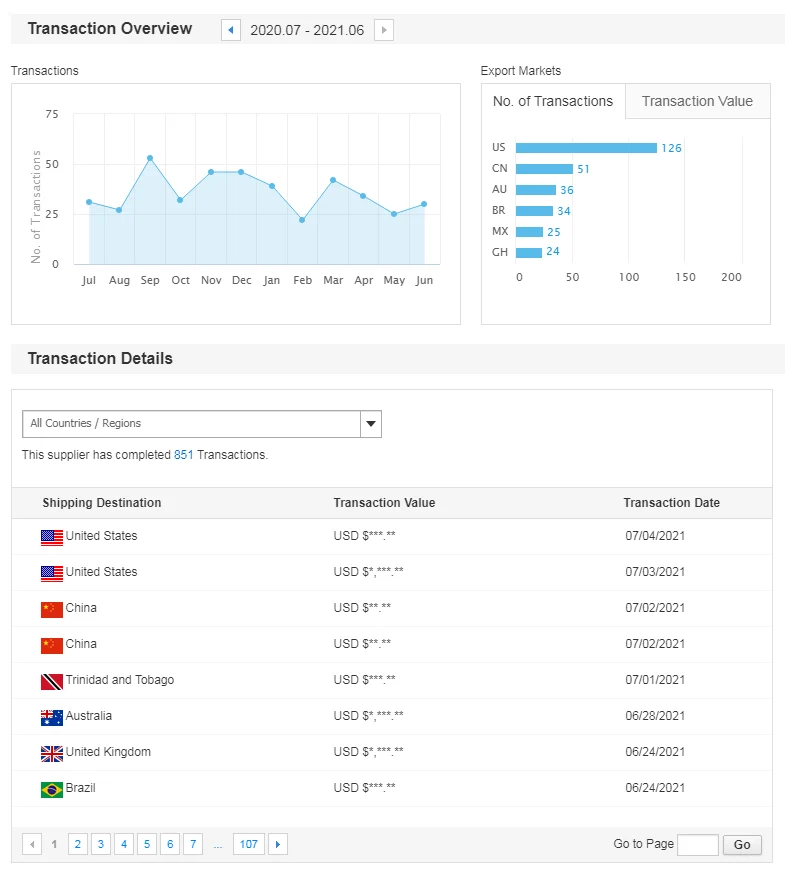Click previous period arrow beside date range
Screen dimensions: 785x873
pos(231,30)
